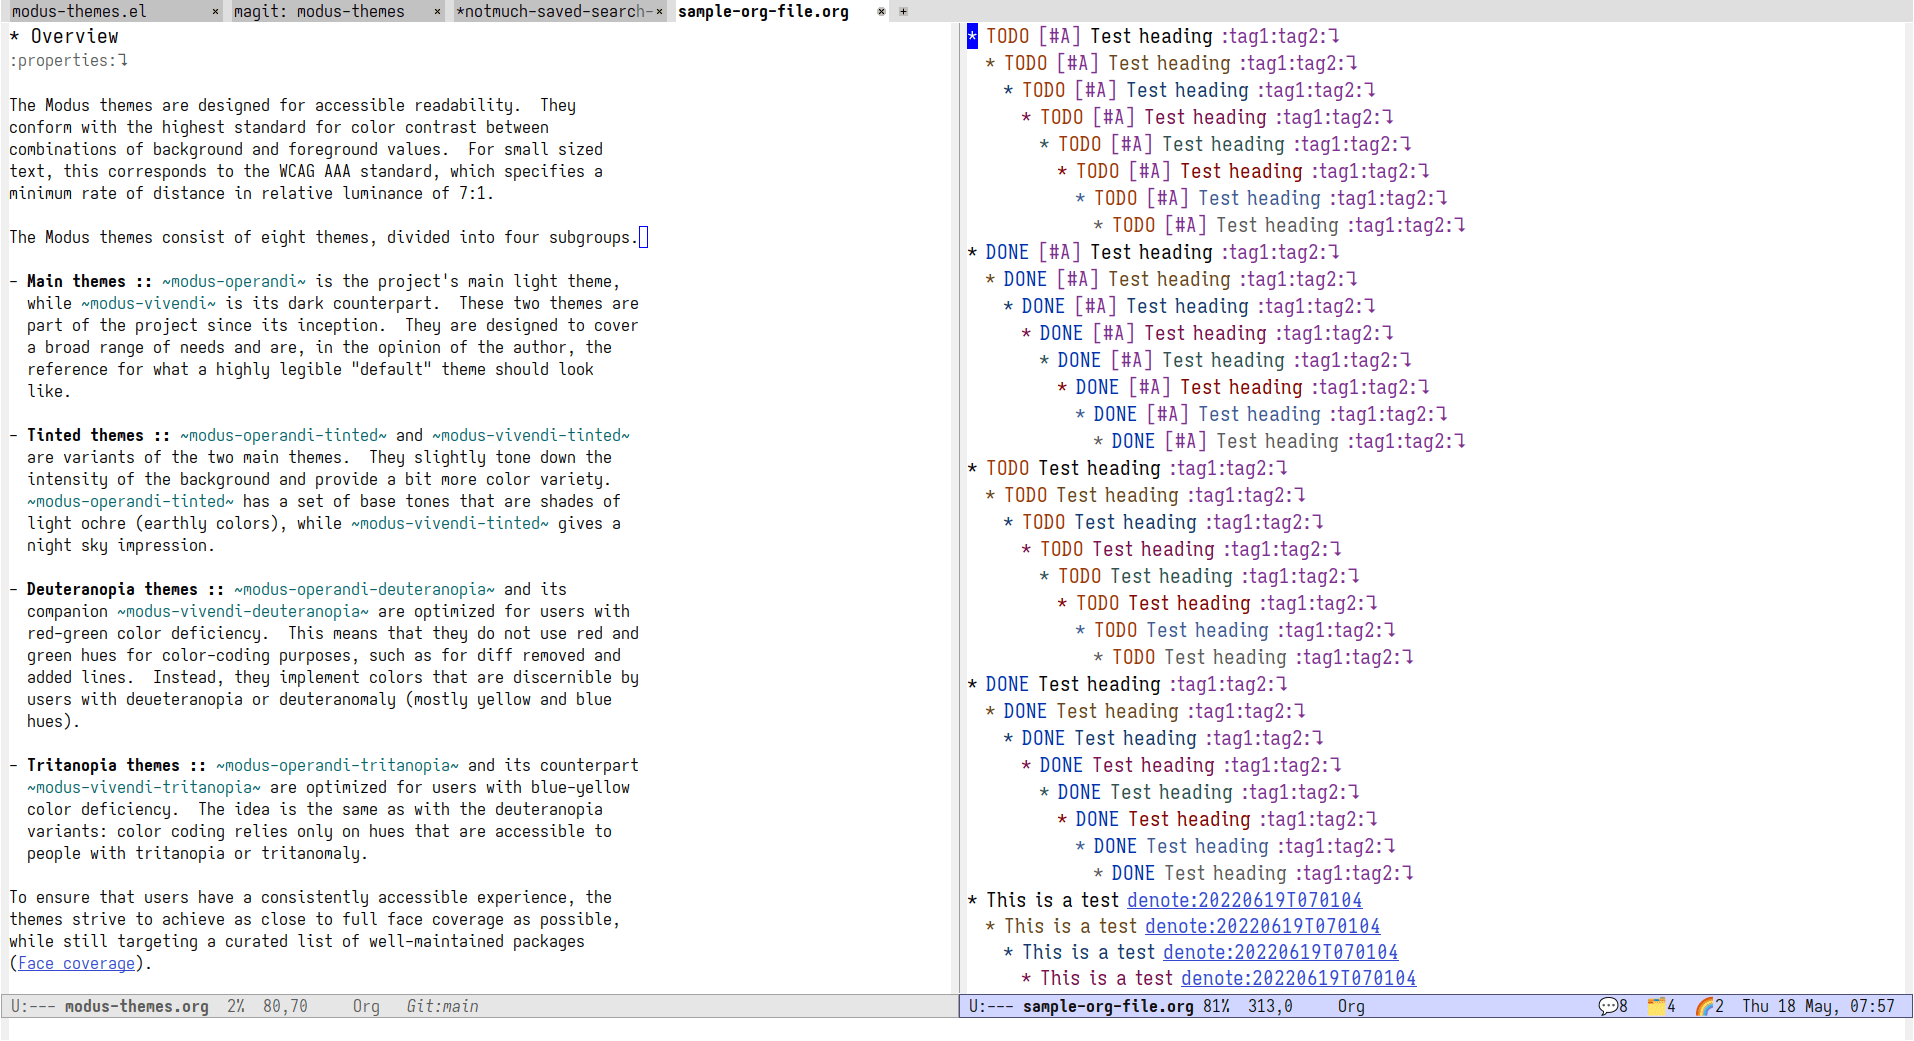Expand top-level DONE [#A] Test heading star

point(972,252)
